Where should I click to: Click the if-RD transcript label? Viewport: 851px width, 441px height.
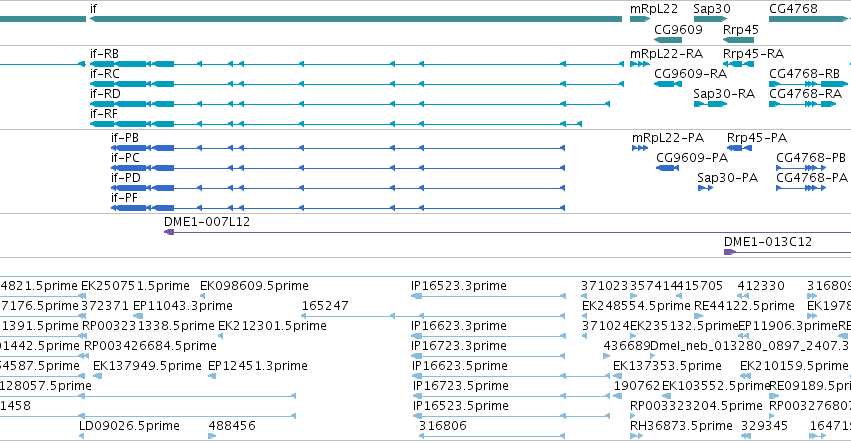pyautogui.click(x=105, y=94)
